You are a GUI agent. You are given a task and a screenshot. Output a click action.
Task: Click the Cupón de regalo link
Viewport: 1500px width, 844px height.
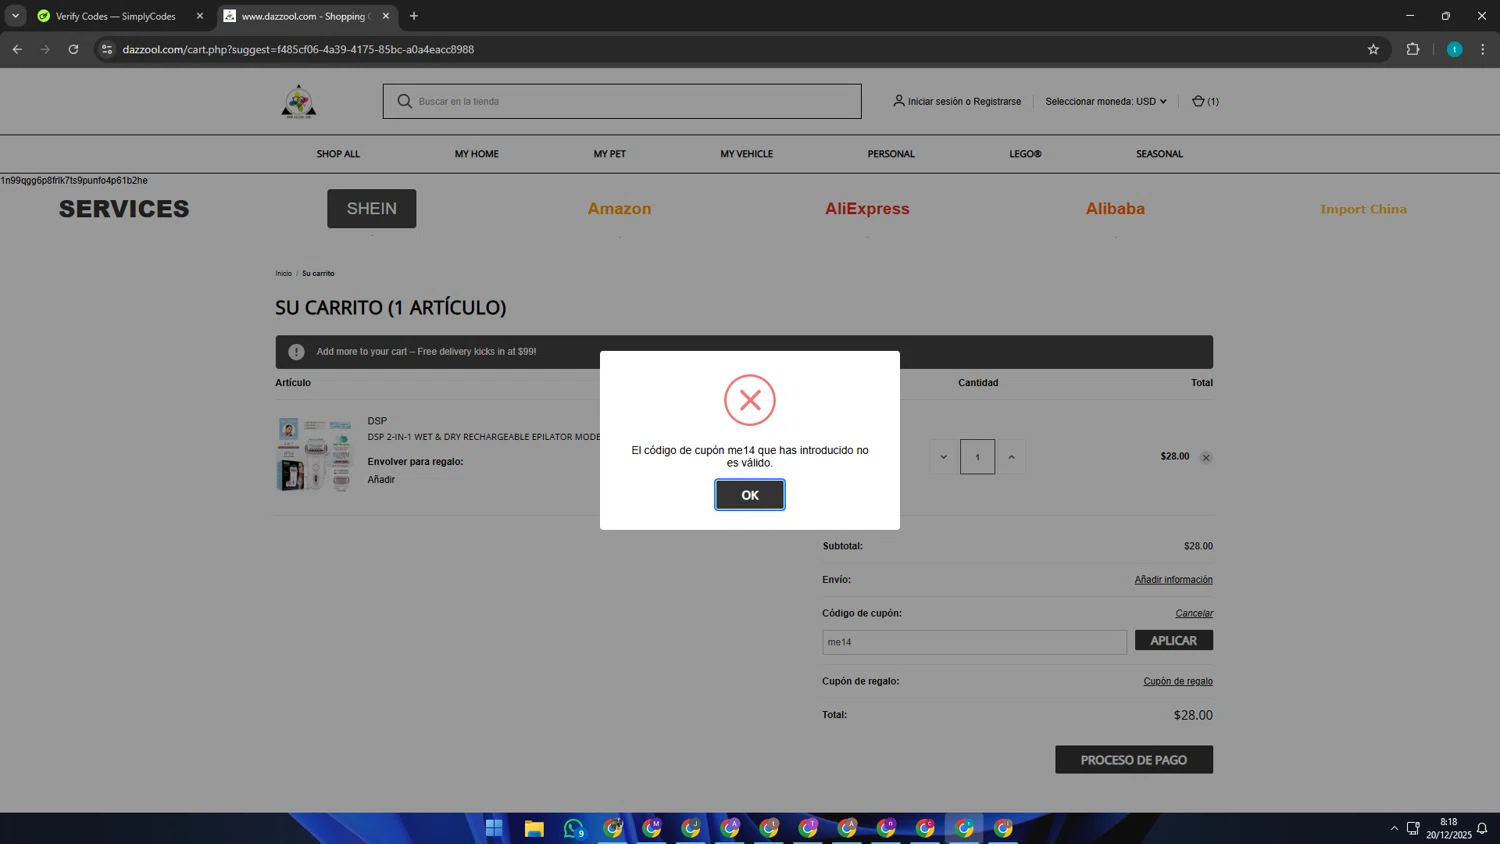point(1178,681)
